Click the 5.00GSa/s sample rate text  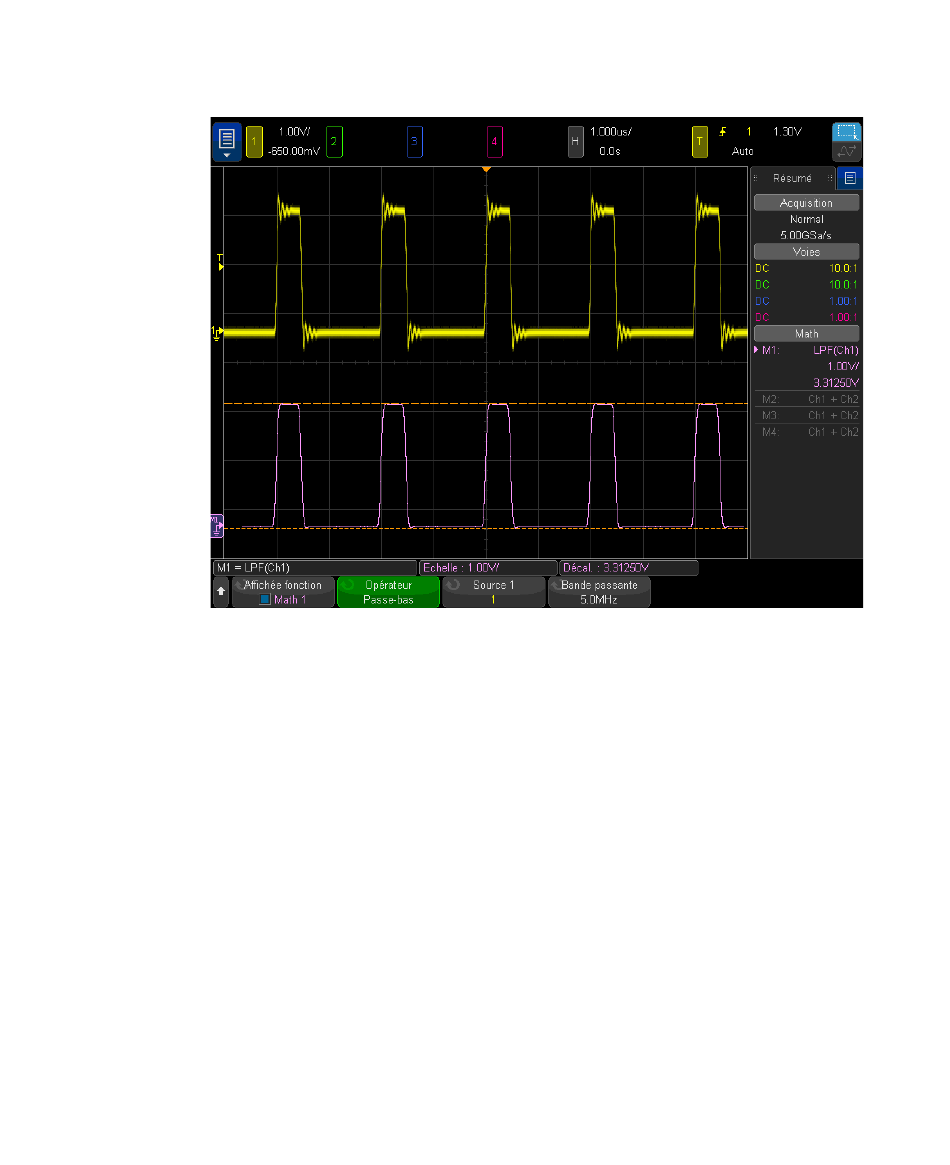click(x=806, y=235)
